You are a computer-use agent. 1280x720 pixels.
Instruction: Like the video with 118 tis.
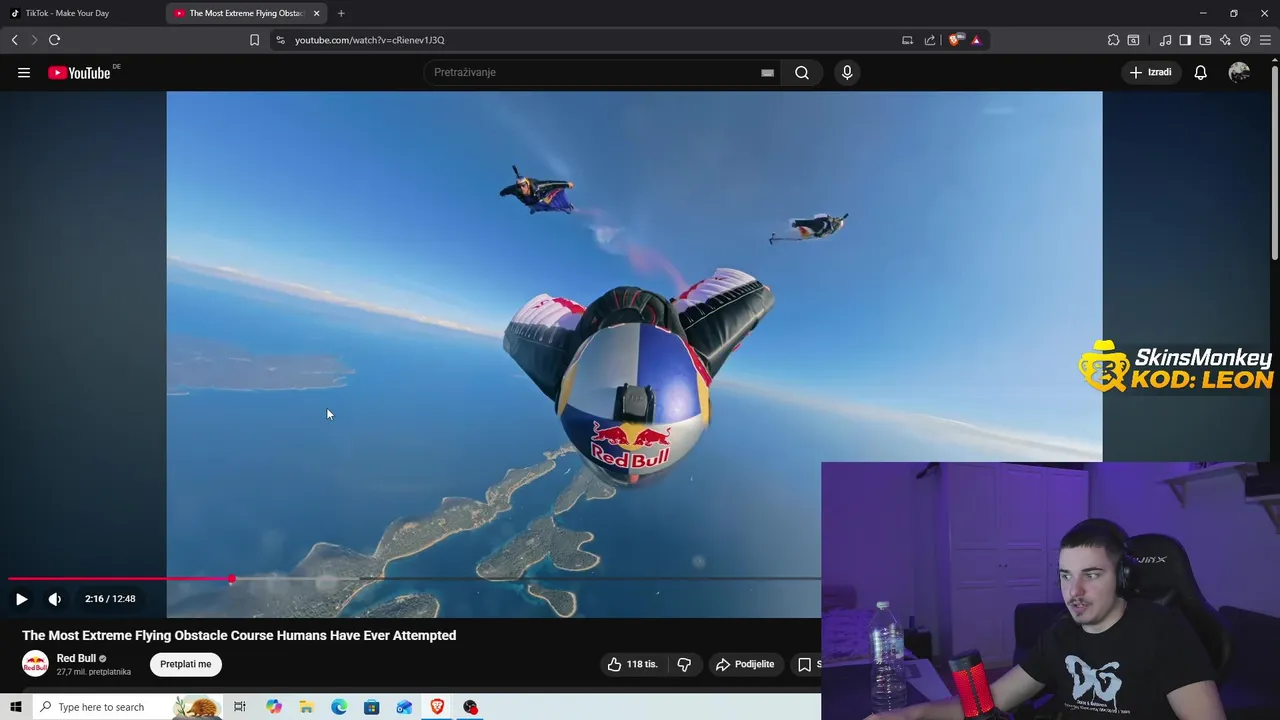coord(632,664)
